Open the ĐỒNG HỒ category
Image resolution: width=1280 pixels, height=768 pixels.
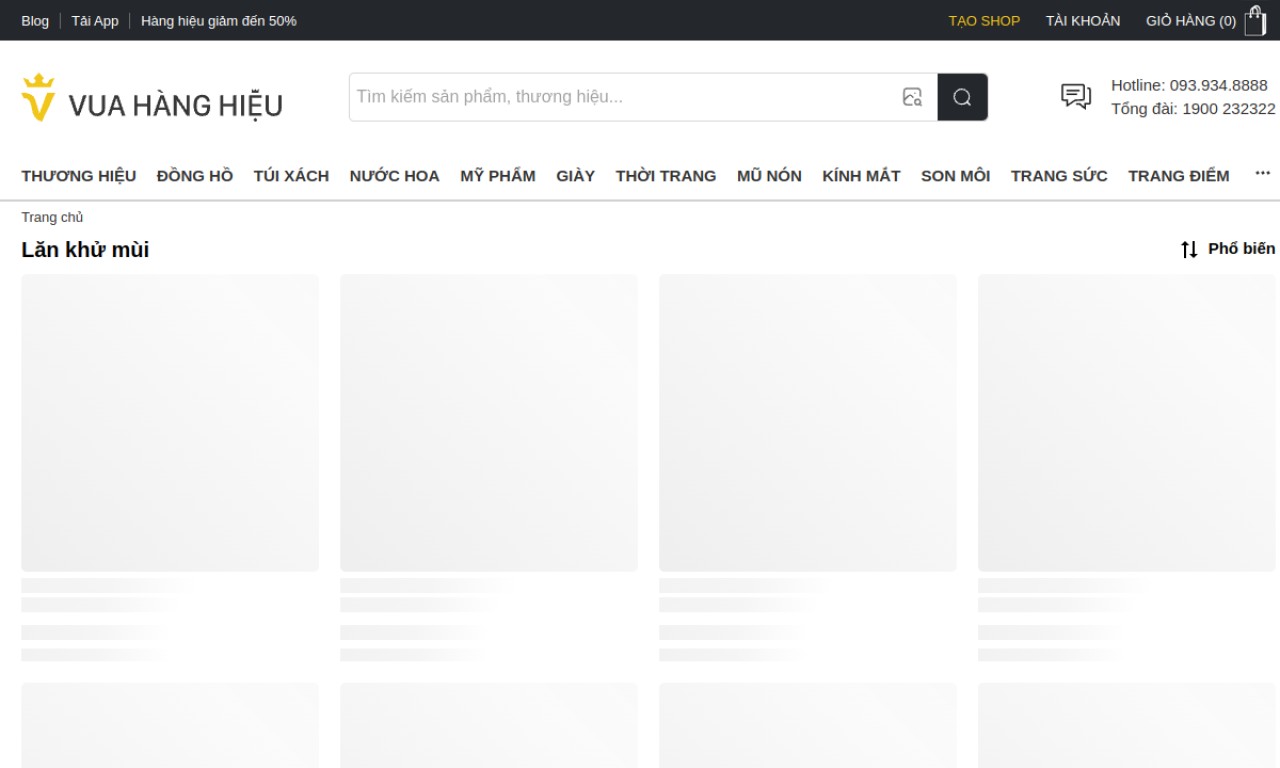[195, 176]
